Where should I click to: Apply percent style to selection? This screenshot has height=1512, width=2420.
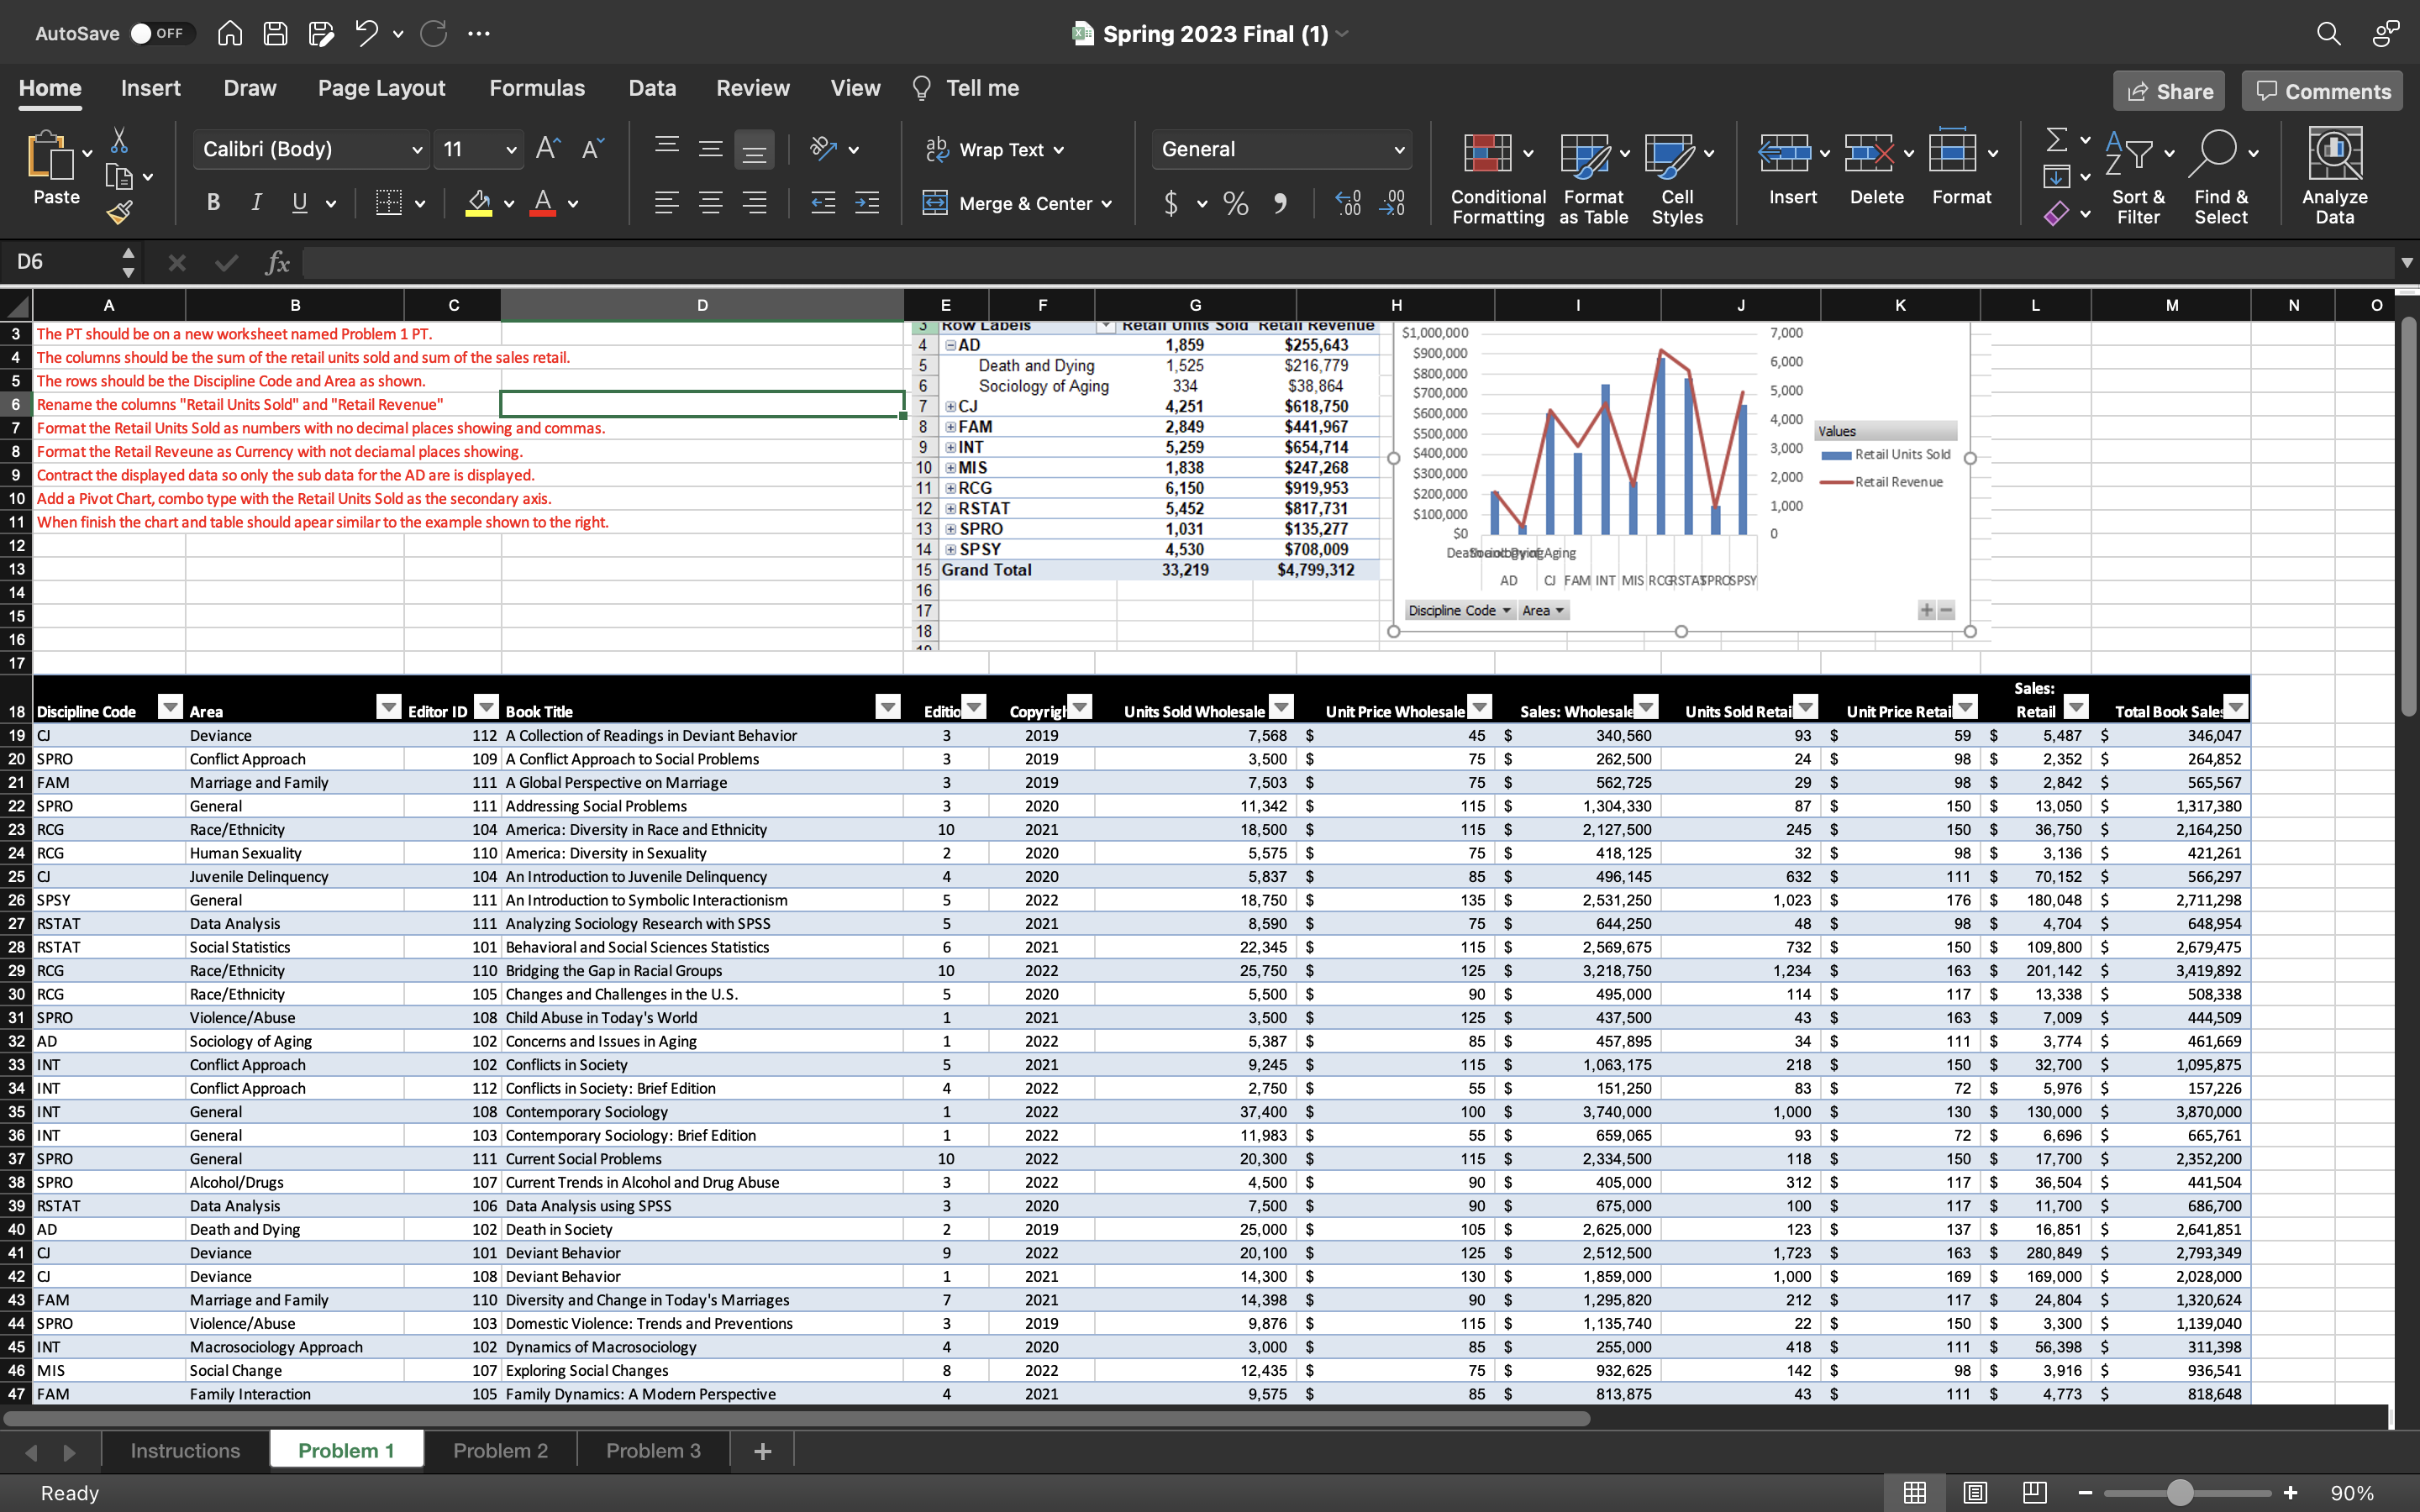click(1235, 203)
